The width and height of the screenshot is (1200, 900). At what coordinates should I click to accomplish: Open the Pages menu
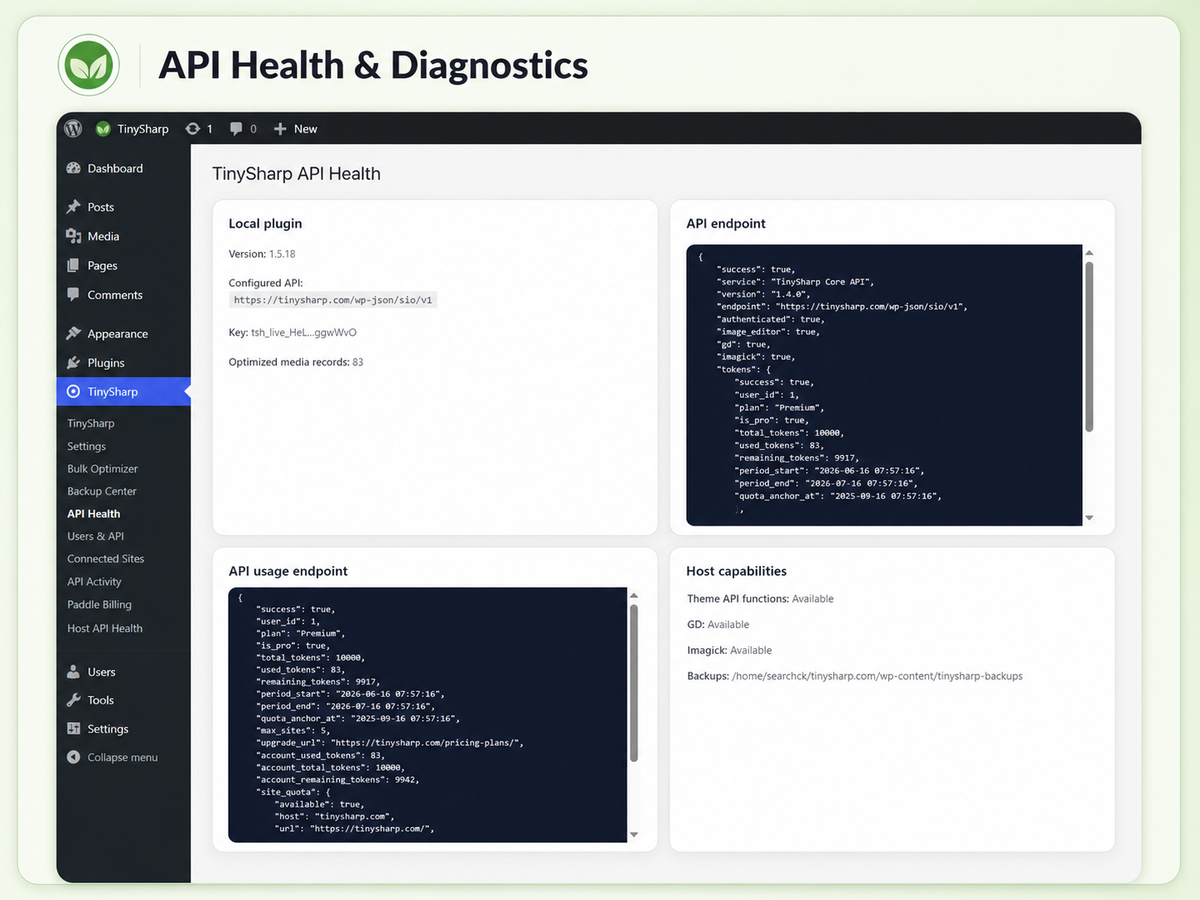point(102,266)
